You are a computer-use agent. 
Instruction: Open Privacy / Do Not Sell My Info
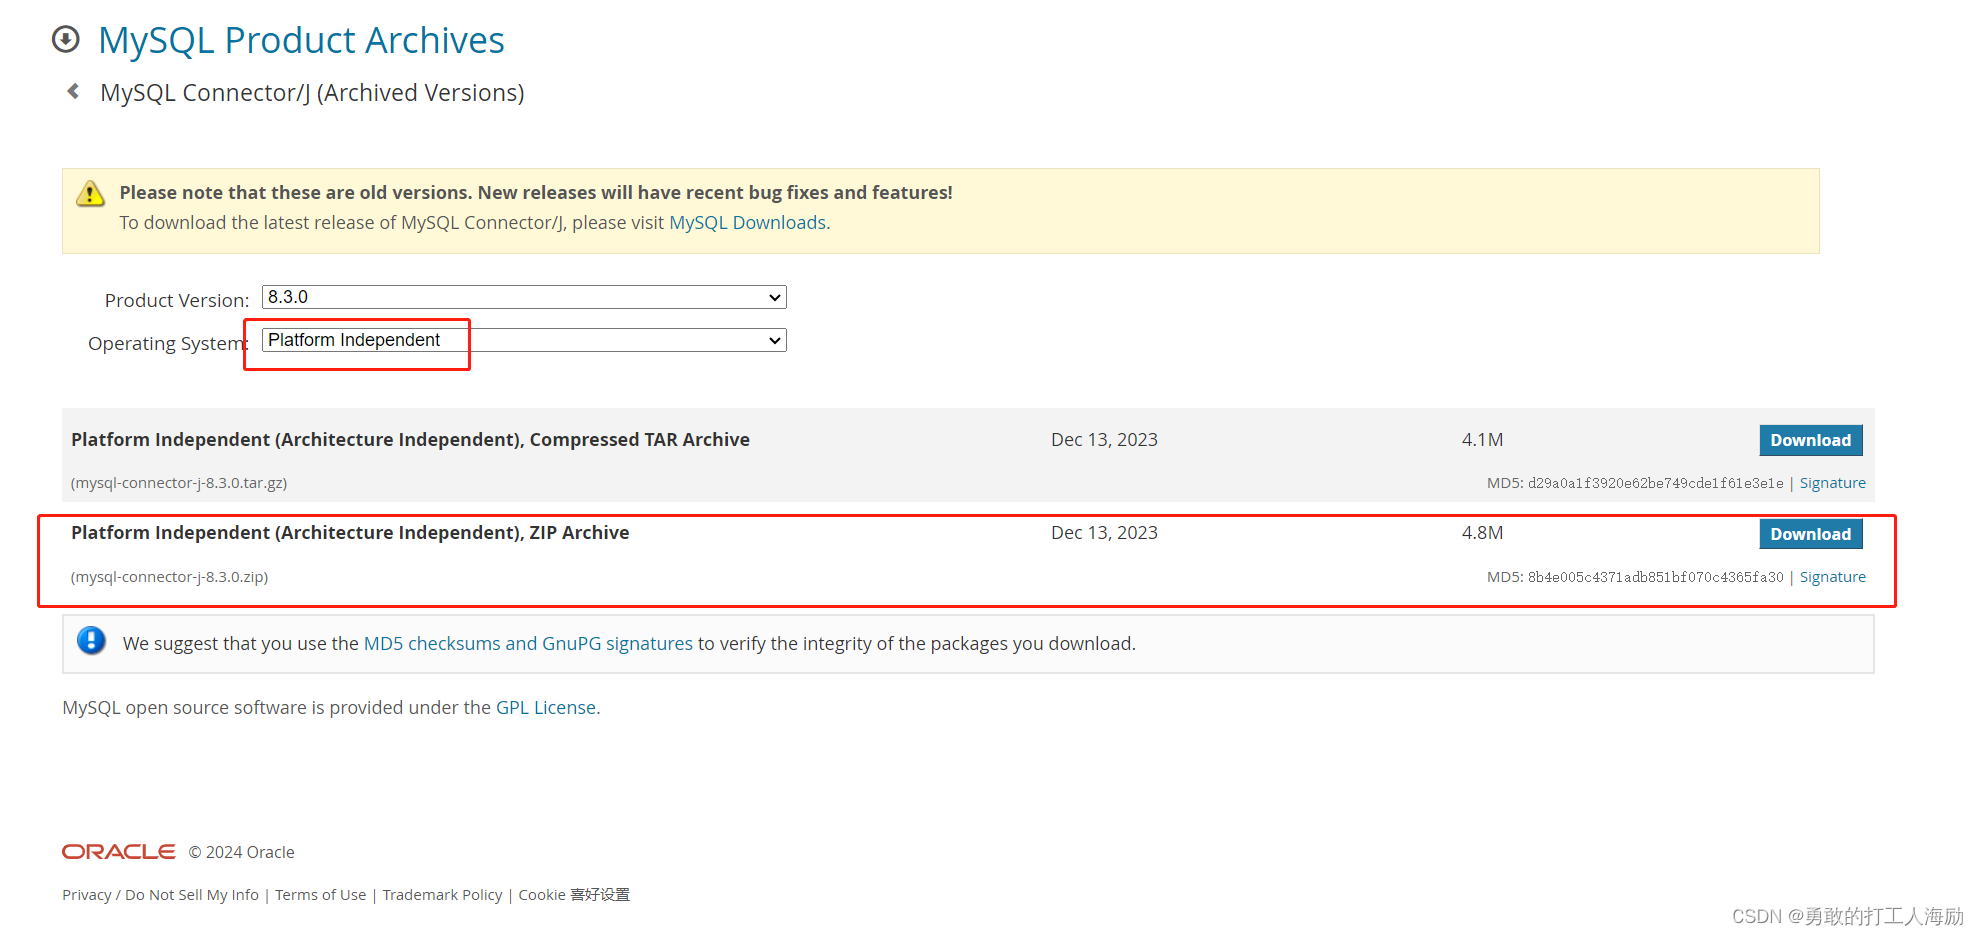(x=160, y=895)
